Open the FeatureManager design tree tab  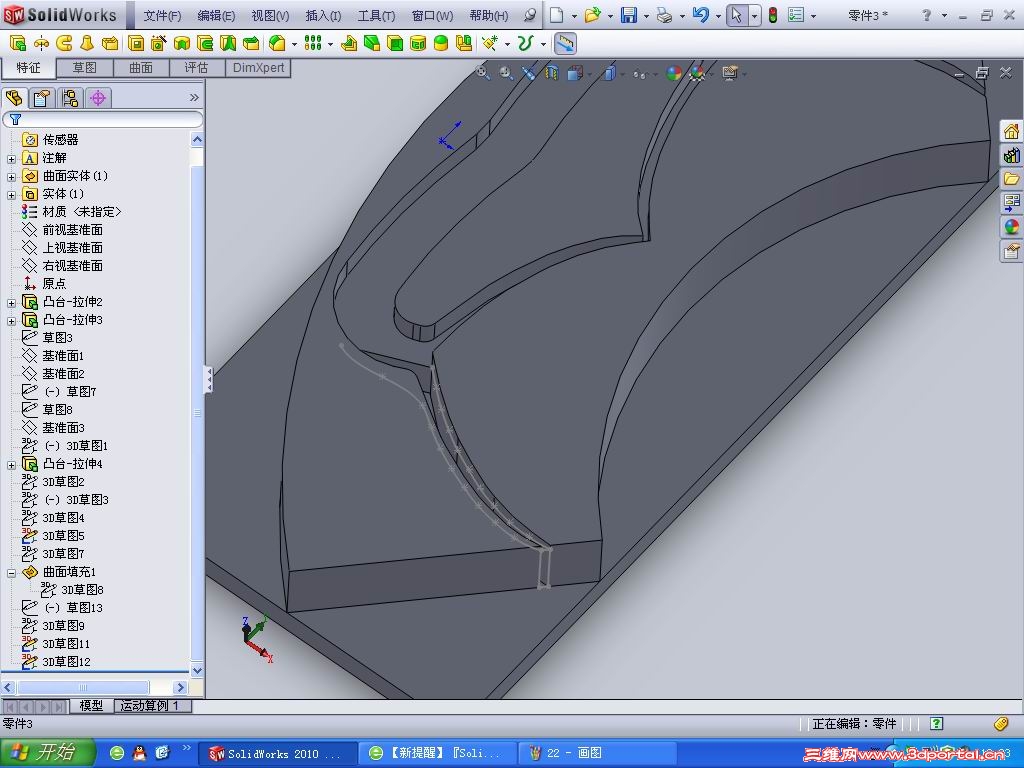click(x=14, y=98)
